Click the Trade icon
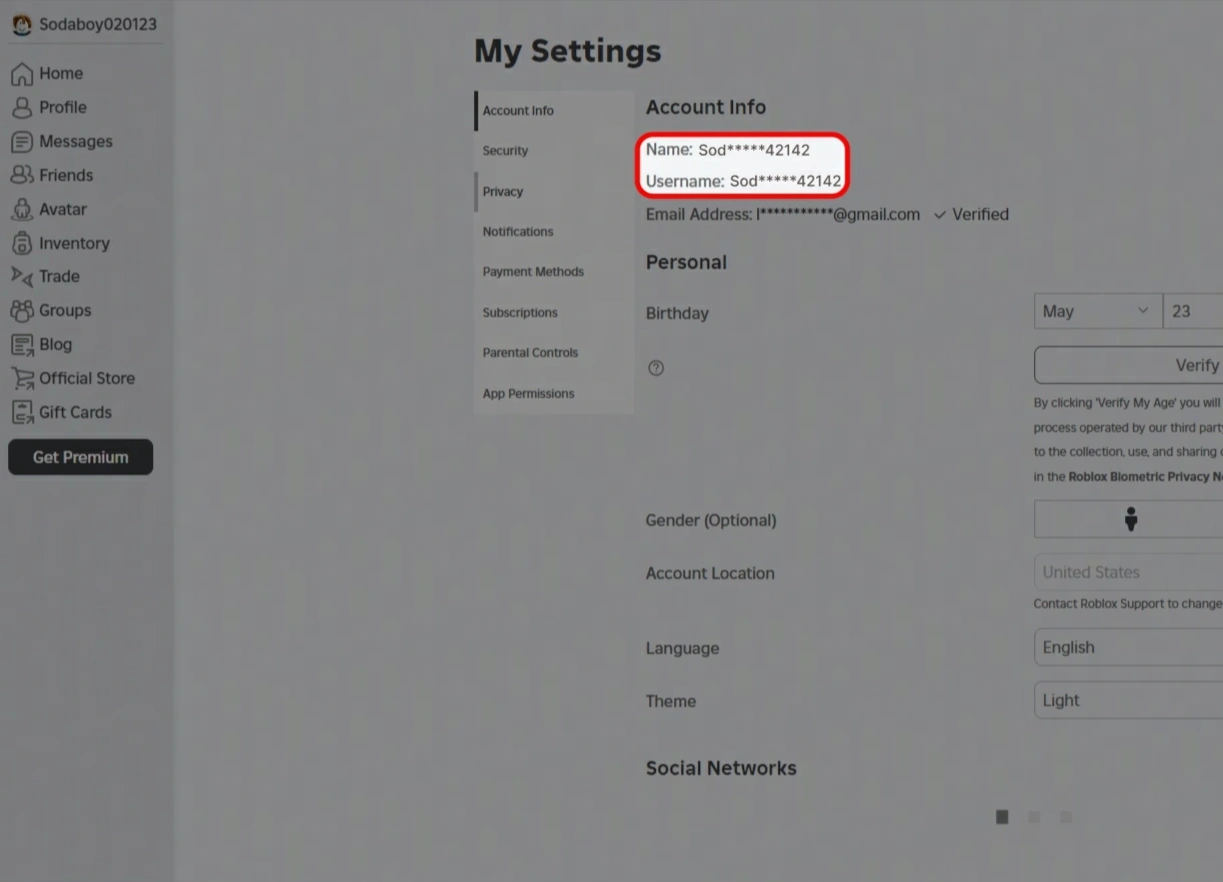This screenshot has width=1223, height=882. pyautogui.click(x=21, y=276)
